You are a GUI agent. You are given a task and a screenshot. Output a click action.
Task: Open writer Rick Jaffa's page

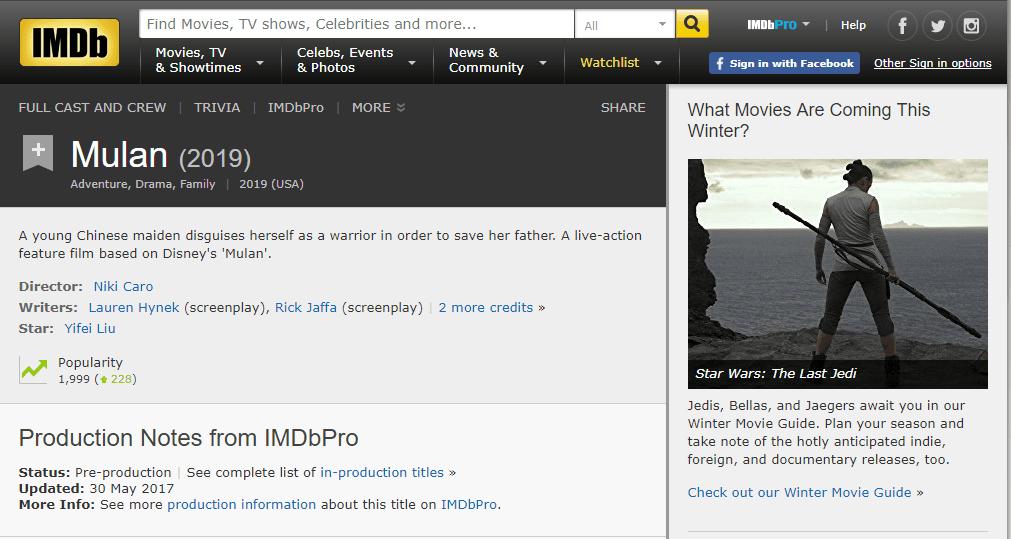pos(306,308)
